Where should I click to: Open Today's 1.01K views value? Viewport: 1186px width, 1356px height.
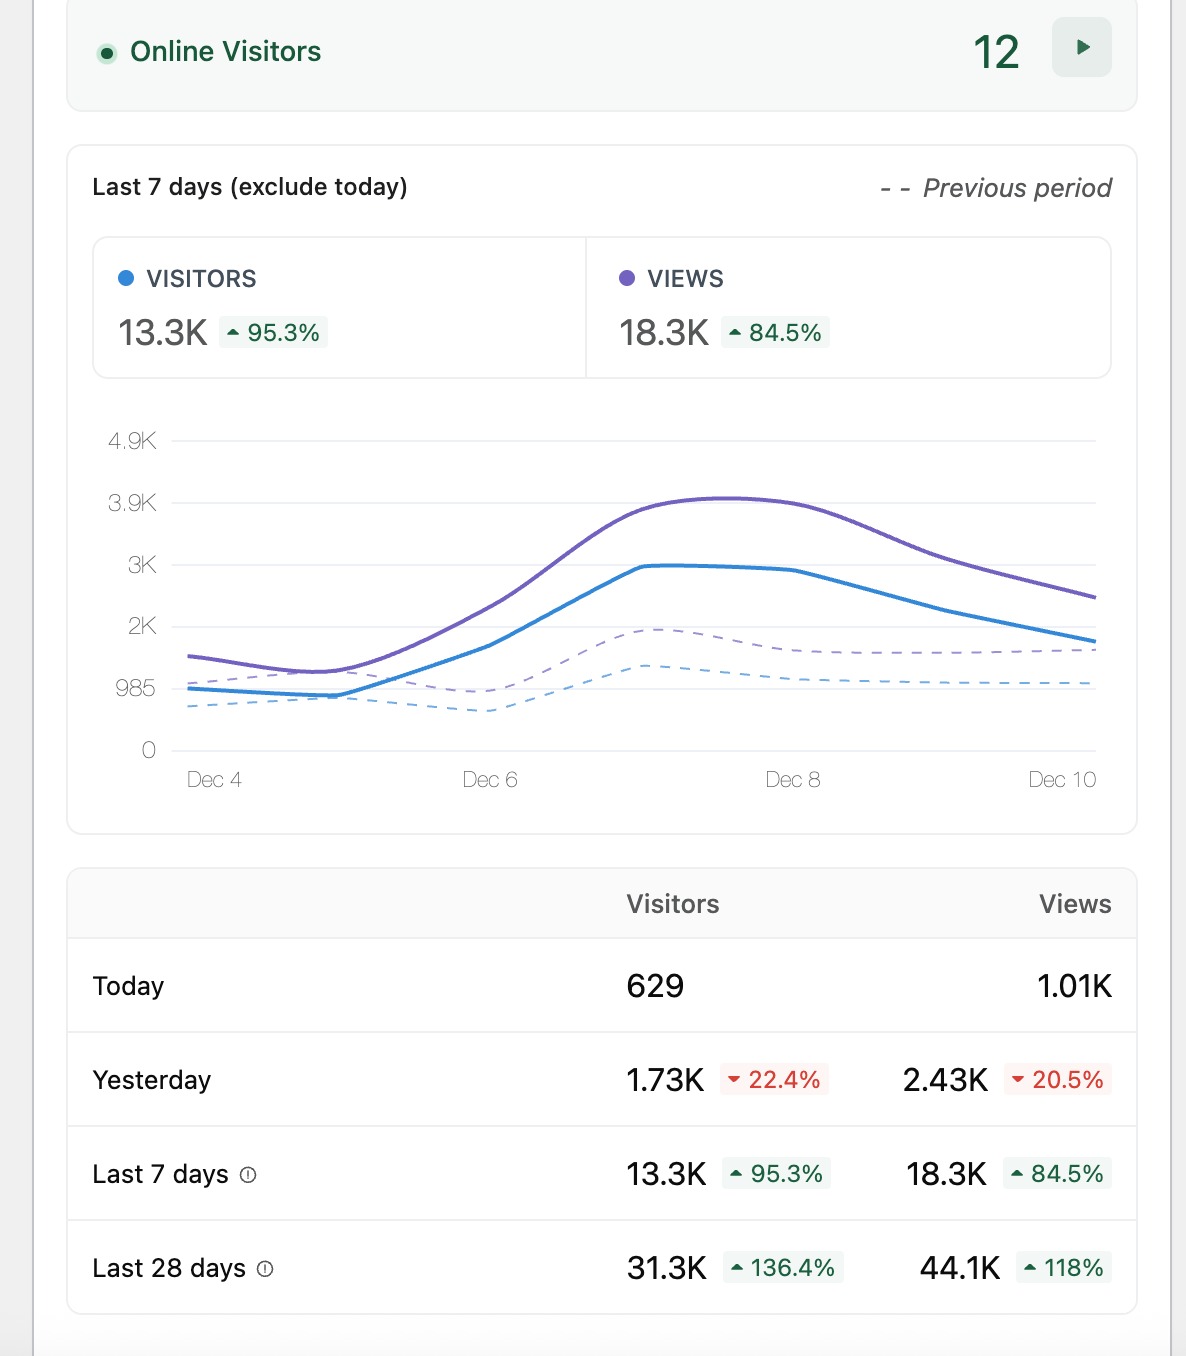[1074, 986]
